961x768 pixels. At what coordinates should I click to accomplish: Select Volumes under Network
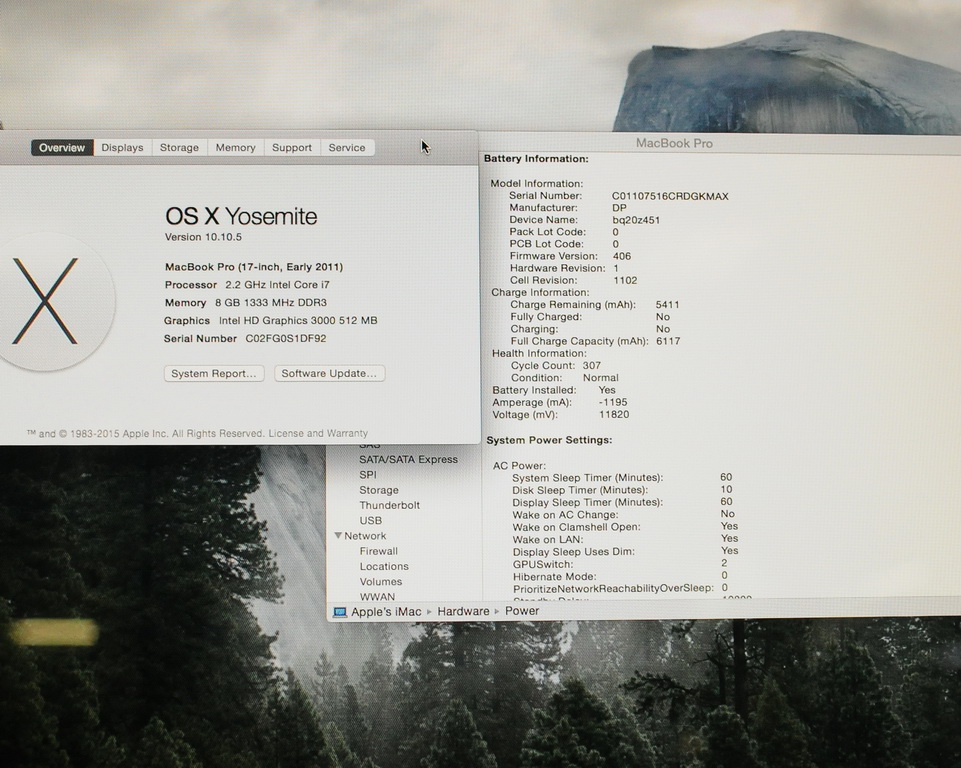coord(381,582)
